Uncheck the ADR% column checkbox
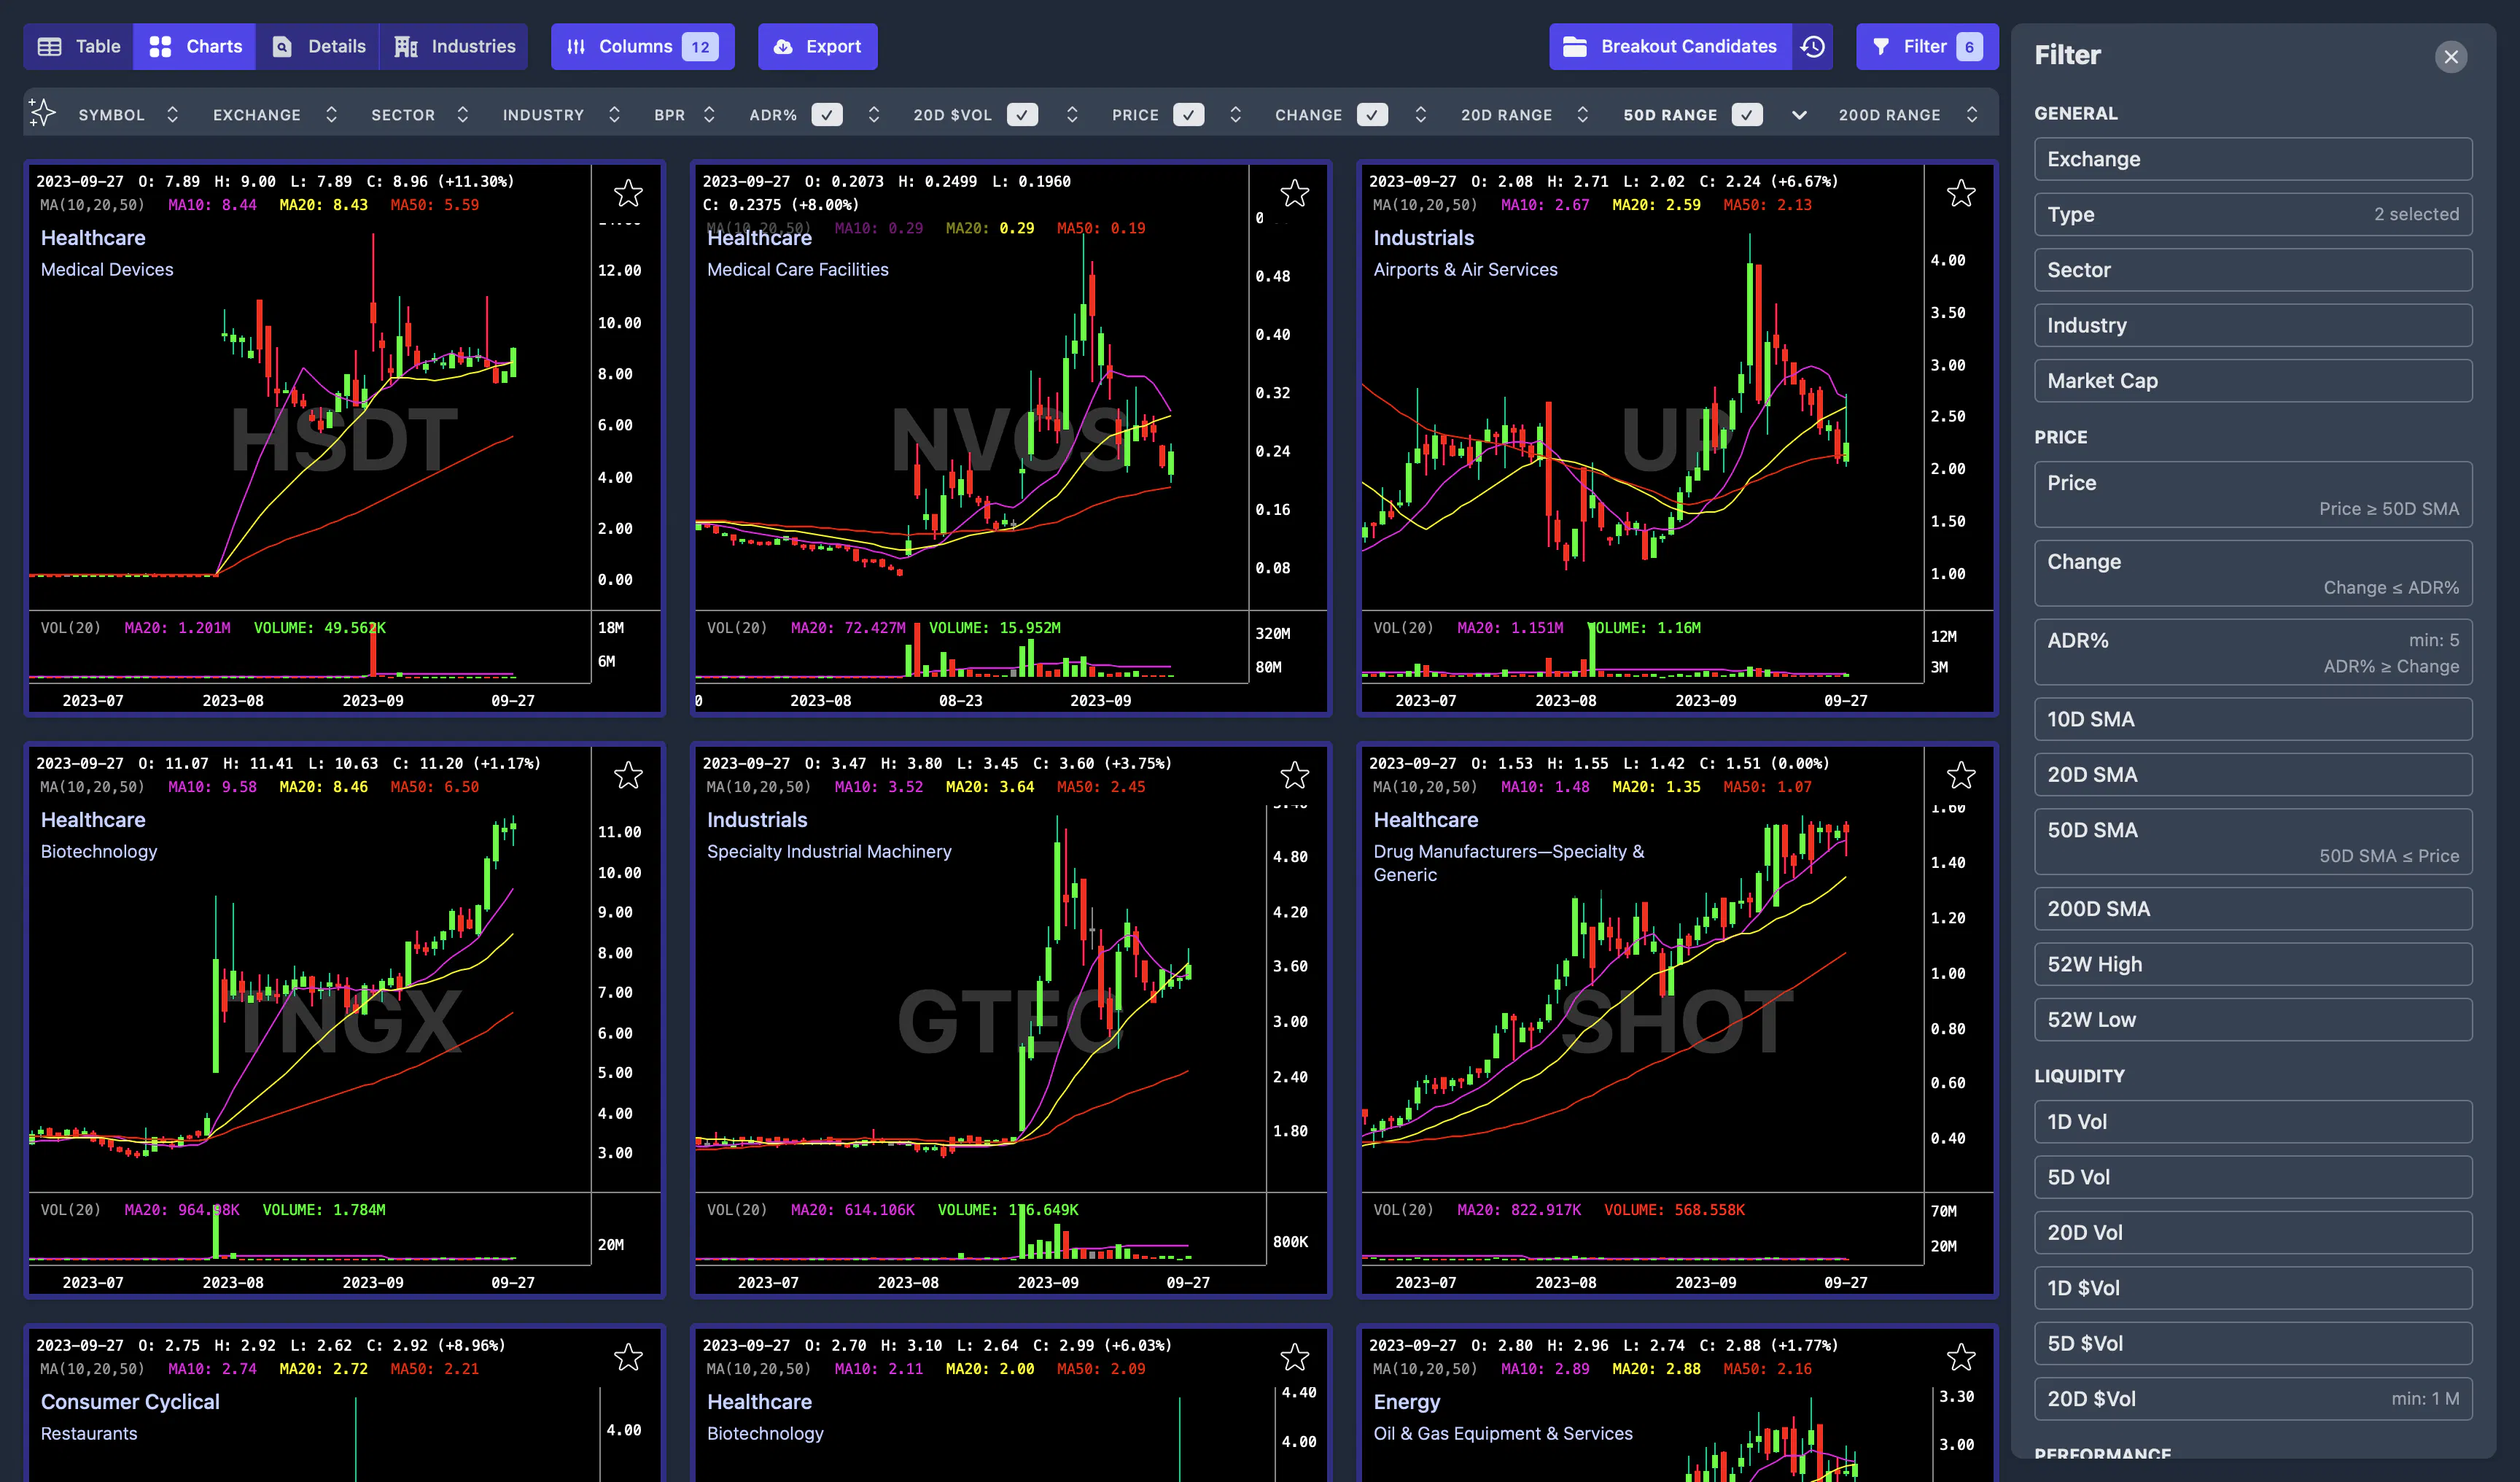This screenshot has width=2520, height=1482. tap(826, 114)
